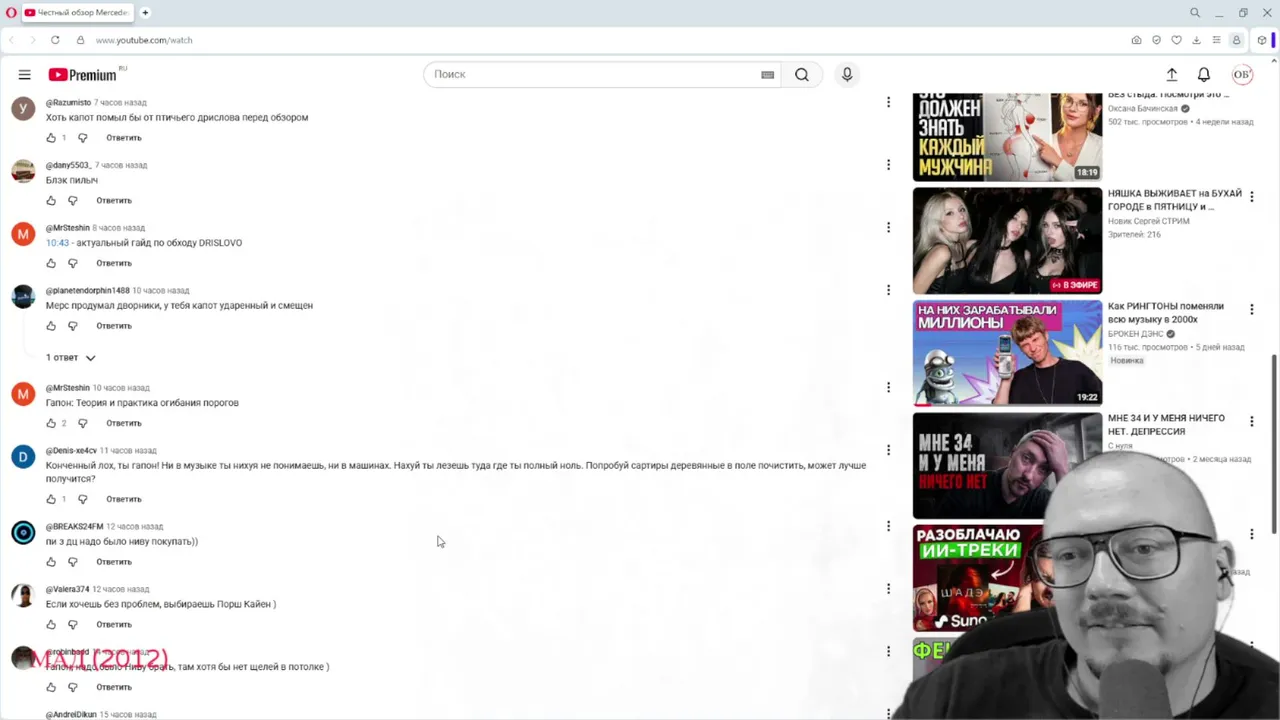1280x720 pixels.
Task: Reply to the @dany5503_ comment
Action: 114,201
